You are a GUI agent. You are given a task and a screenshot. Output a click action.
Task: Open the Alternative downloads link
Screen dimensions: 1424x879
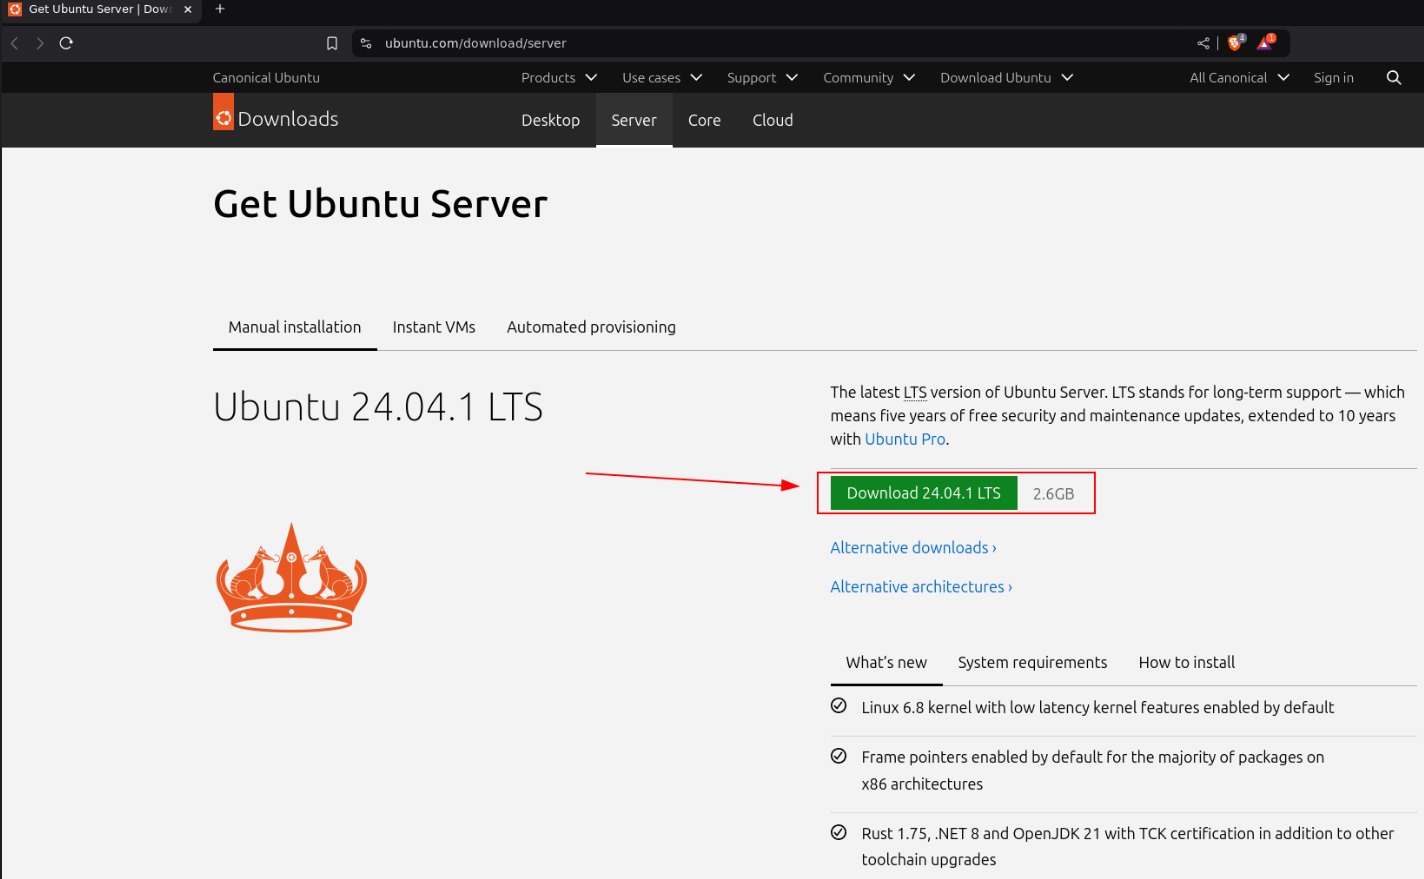click(x=913, y=547)
